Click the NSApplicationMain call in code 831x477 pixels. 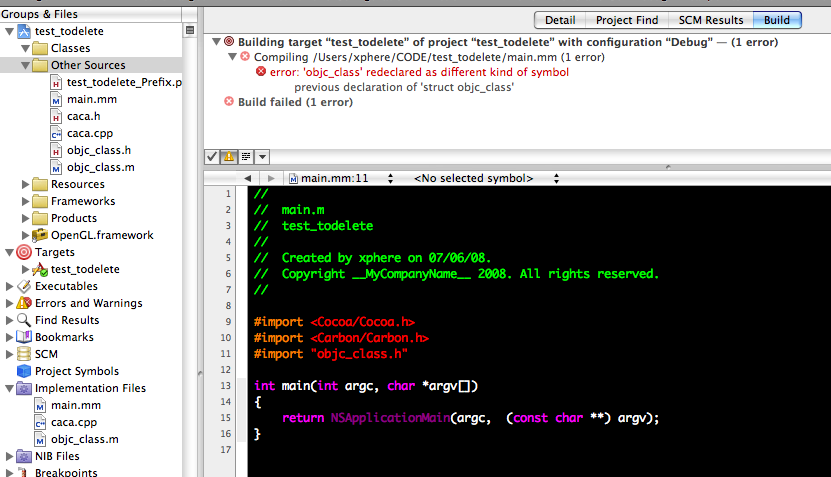(391, 418)
